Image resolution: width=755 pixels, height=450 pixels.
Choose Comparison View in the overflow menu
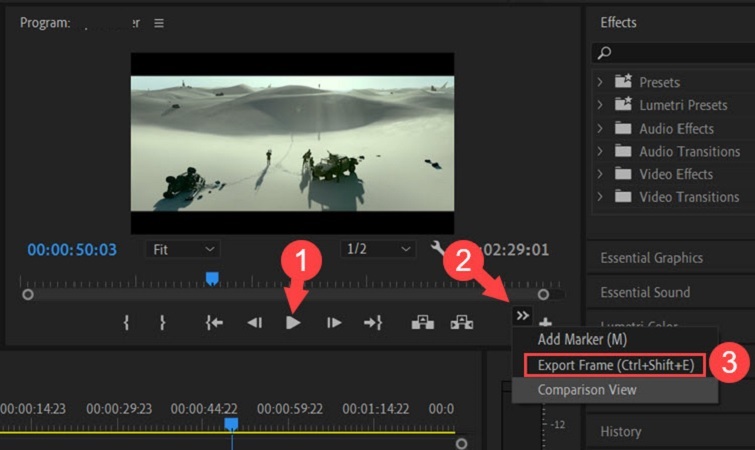coord(586,389)
